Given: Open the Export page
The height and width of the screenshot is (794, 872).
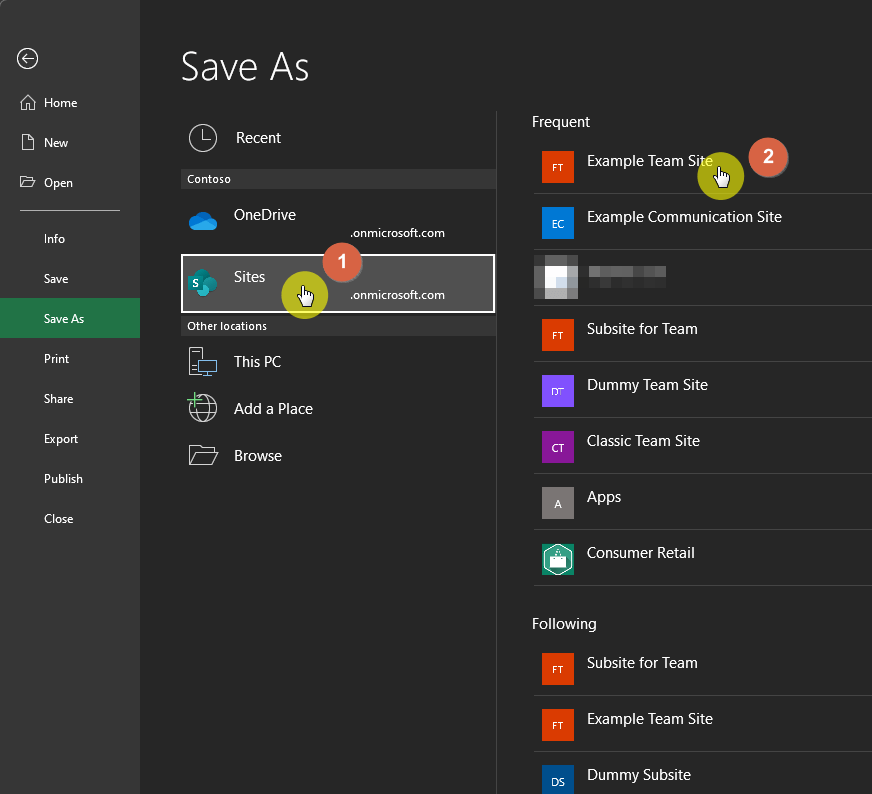Looking at the screenshot, I should [x=70, y=439].
